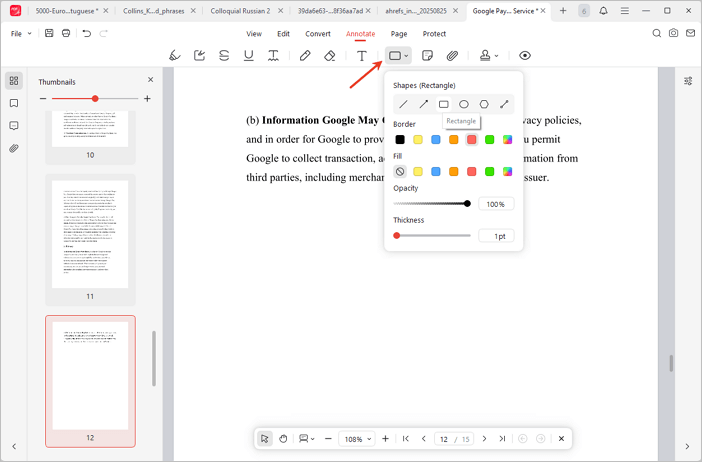Viewport: 702px width, 462px height.
Task: Choose the blue Border color swatch
Action: [x=436, y=140]
